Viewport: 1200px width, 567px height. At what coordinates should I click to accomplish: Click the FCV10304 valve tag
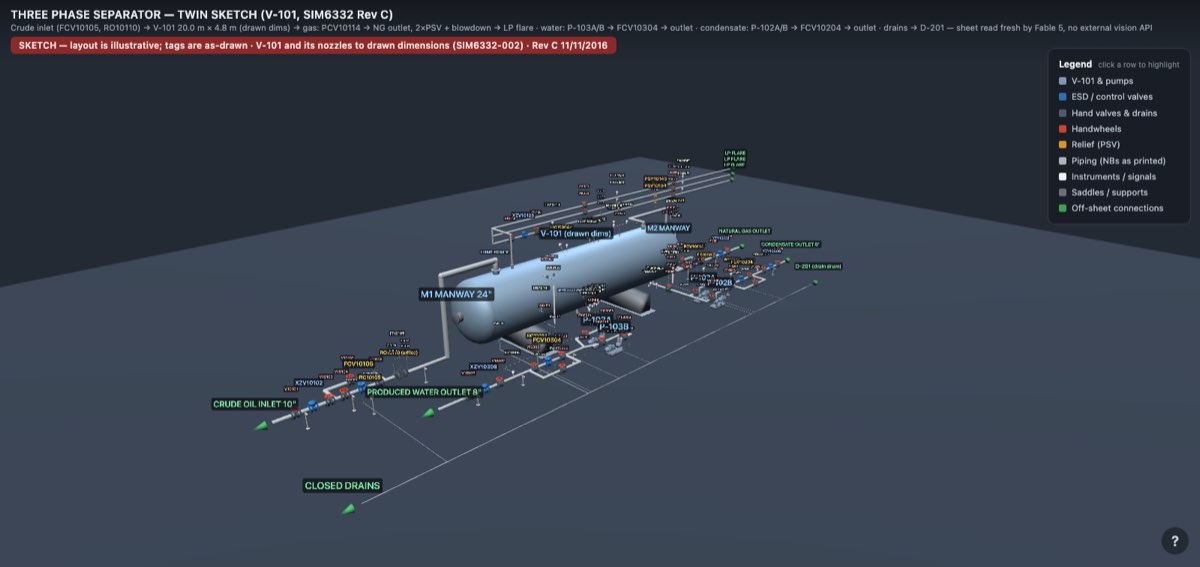coord(547,340)
